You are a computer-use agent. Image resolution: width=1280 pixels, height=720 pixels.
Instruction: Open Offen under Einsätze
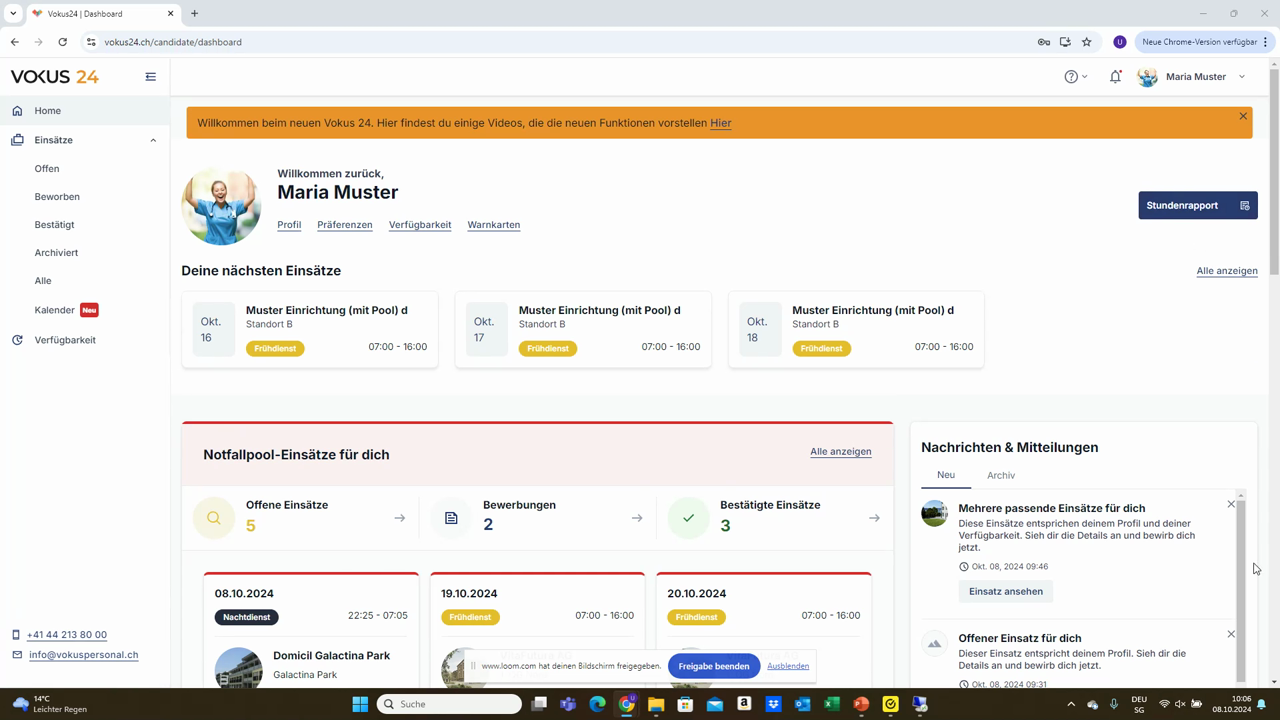47,169
